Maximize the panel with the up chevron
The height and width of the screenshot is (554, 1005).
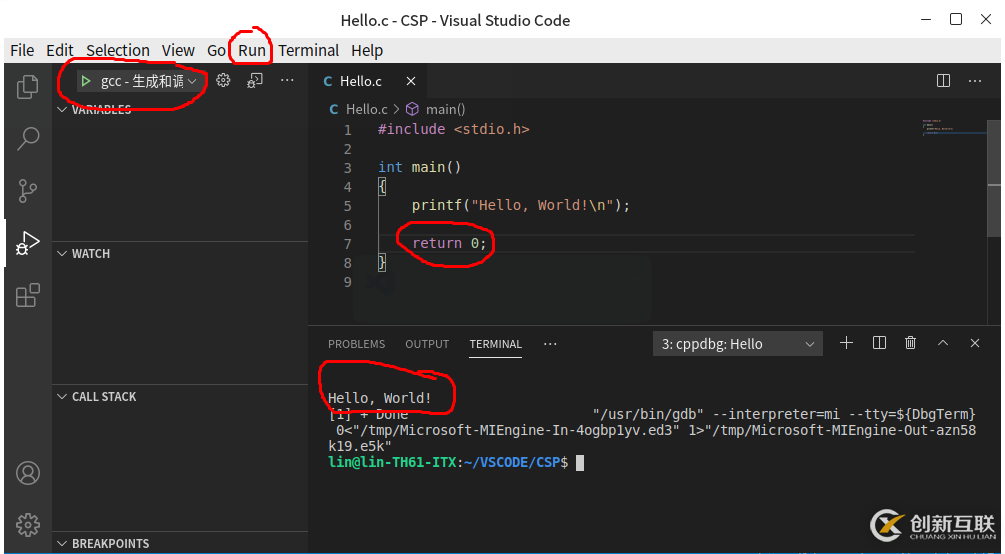(x=943, y=343)
